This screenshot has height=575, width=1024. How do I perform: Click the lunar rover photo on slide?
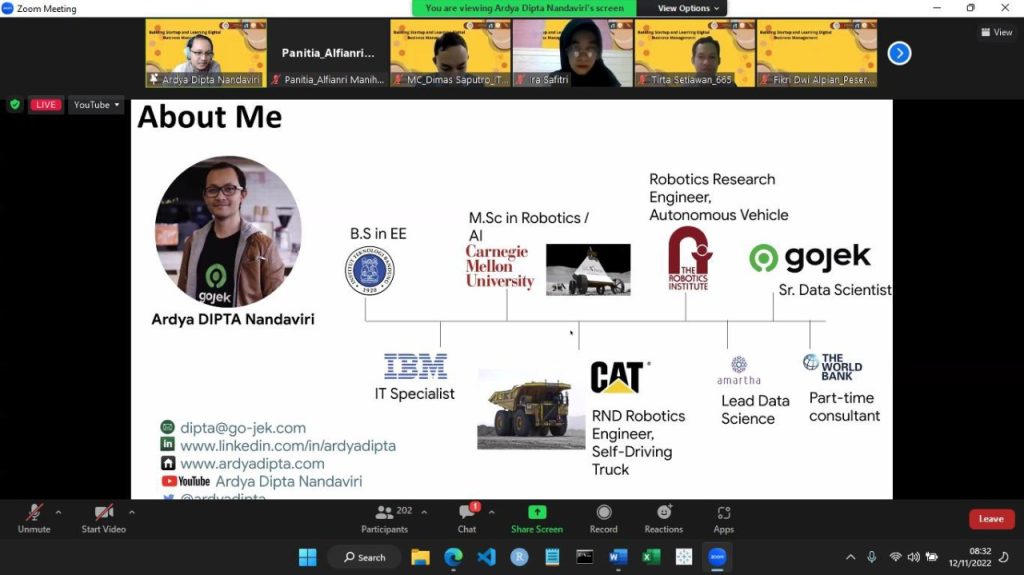click(588, 270)
